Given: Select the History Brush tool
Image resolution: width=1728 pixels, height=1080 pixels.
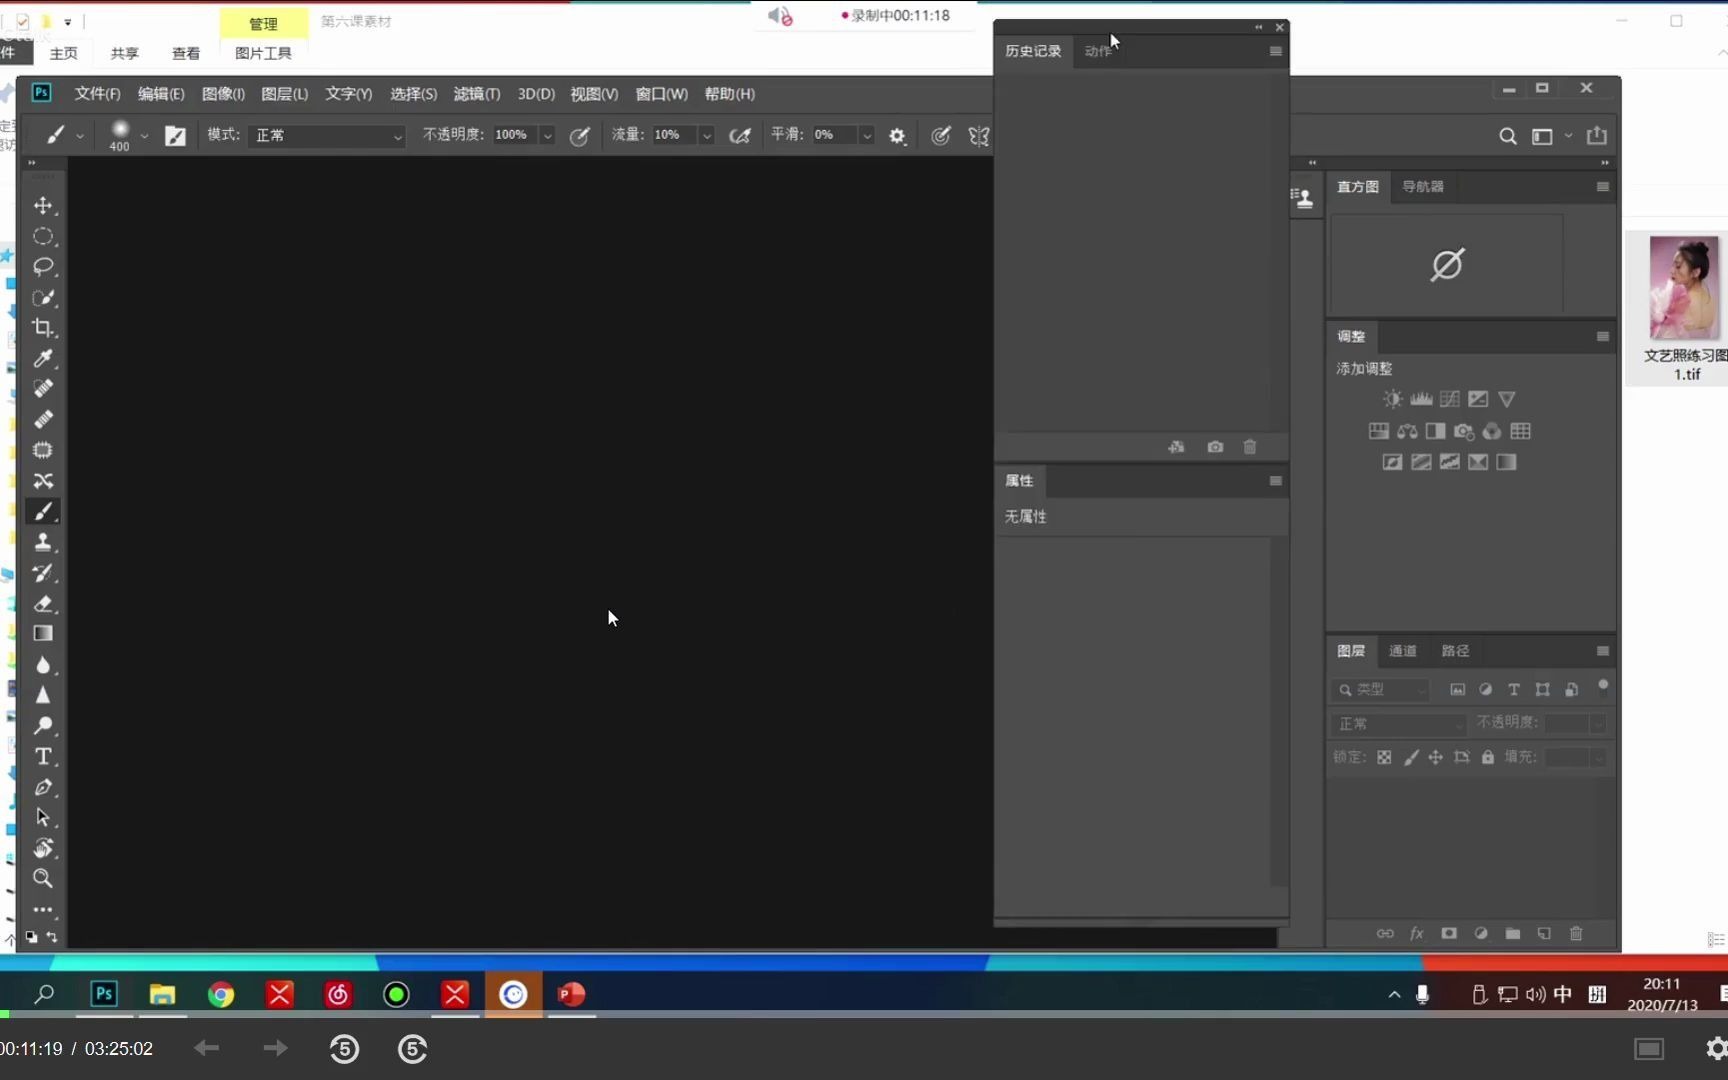Looking at the screenshot, I should pyautogui.click(x=43, y=573).
